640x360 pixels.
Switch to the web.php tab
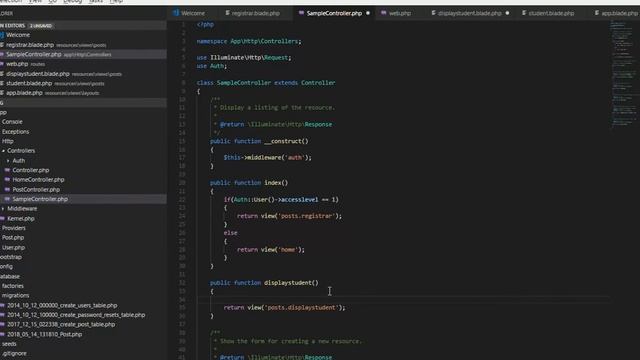pyautogui.click(x=400, y=13)
